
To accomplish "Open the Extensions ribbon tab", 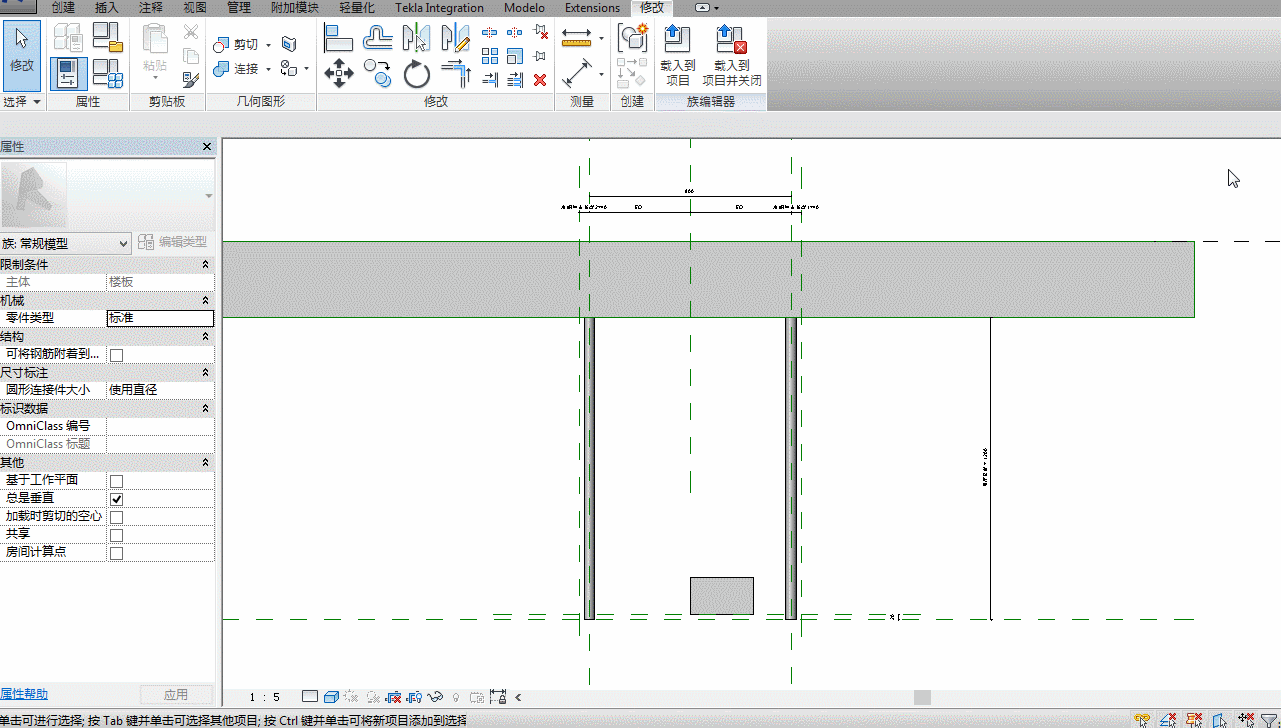I will pyautogui.click(x=592, y=7).
